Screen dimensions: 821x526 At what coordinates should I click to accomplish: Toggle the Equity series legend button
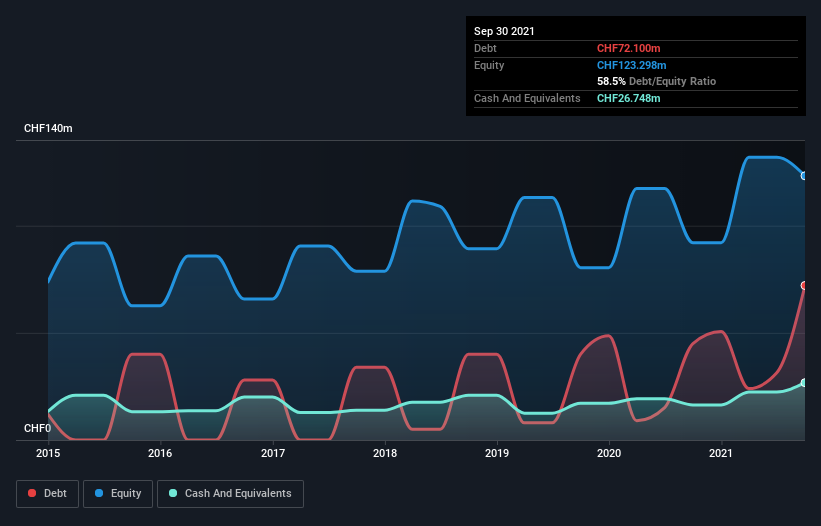(118, 494)
